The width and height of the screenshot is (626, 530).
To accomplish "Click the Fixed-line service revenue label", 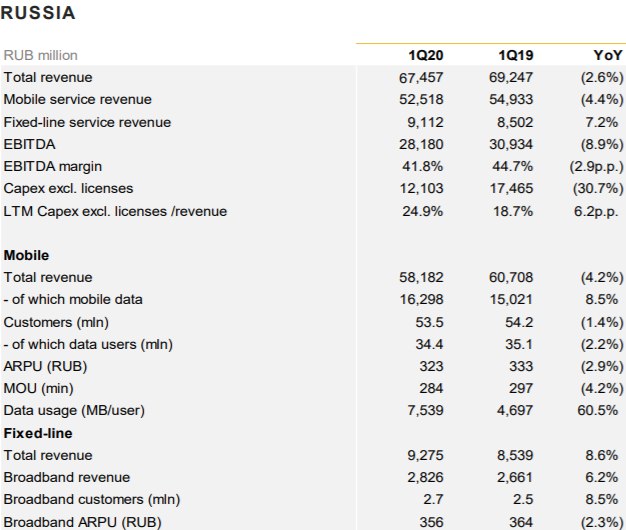I will tap(87, 122).
